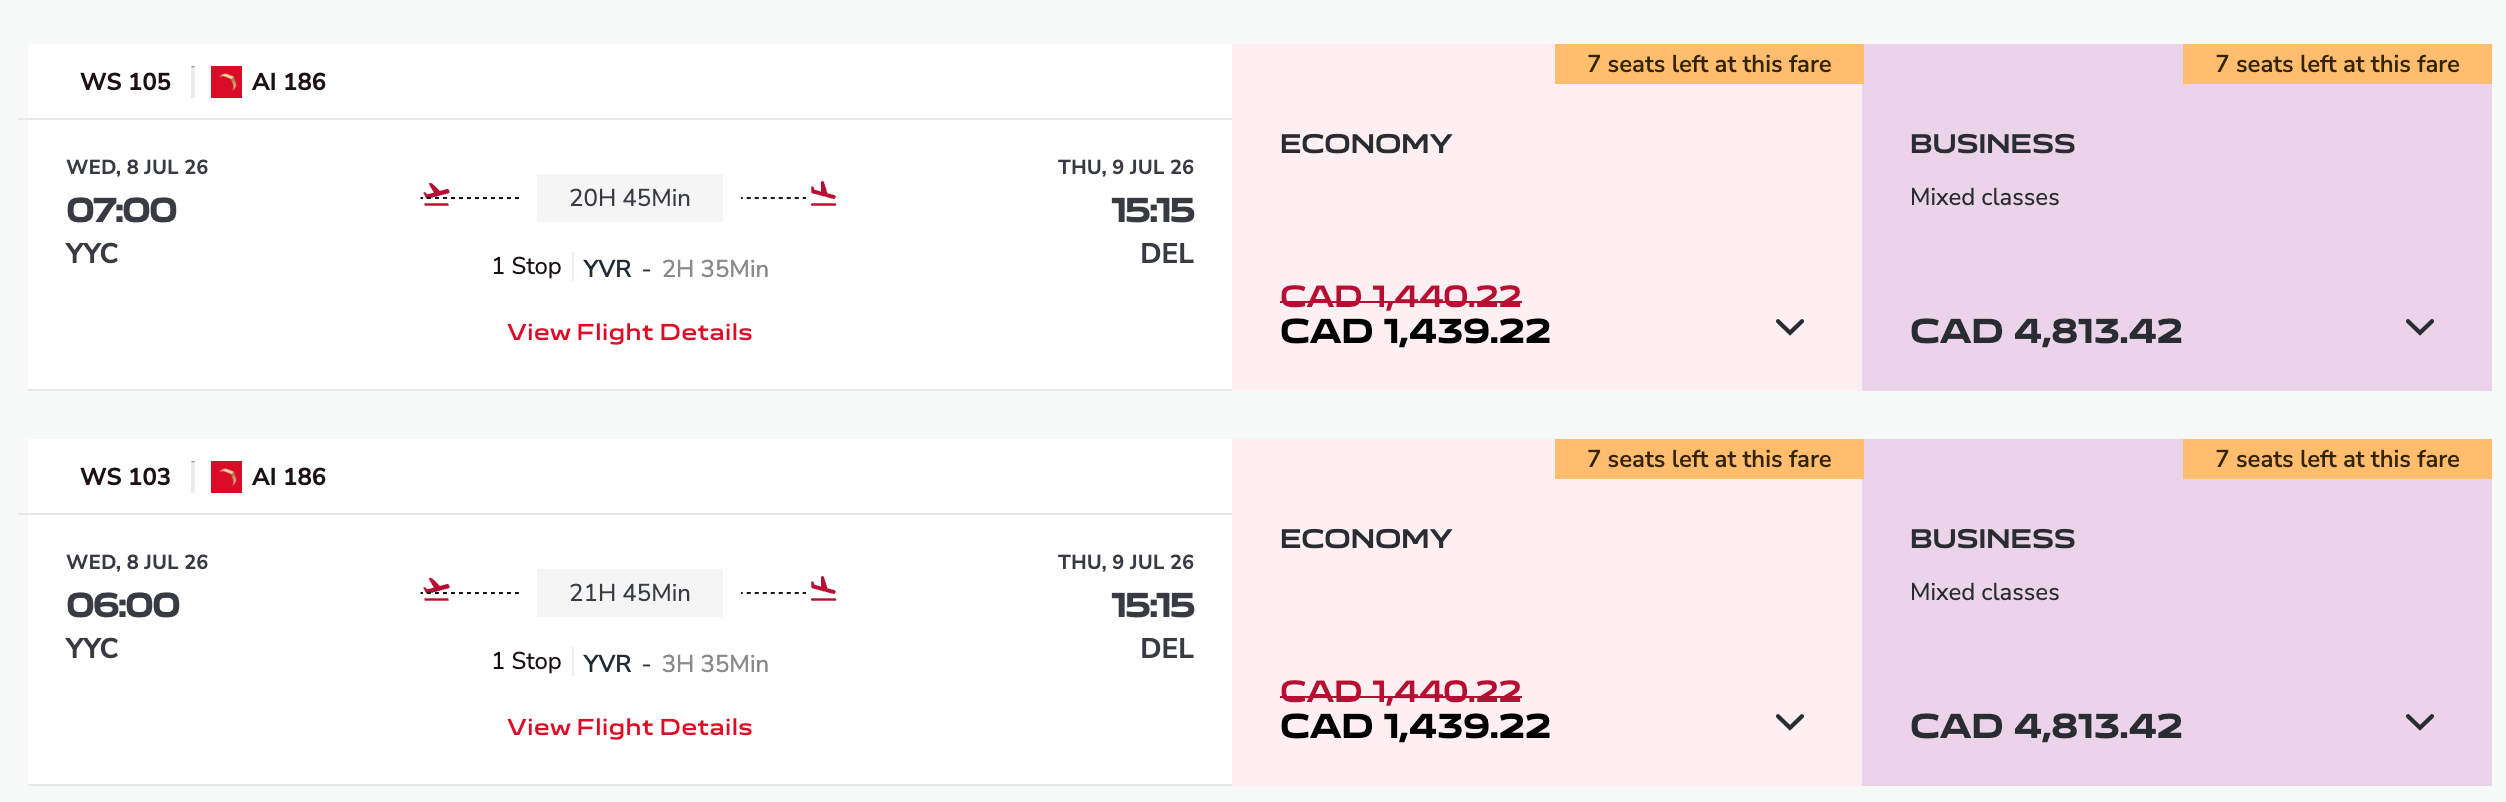This screenshot has height=802, width=2506.
Task: Click the 20H 45Min duration badge
Action: point(629,197)
